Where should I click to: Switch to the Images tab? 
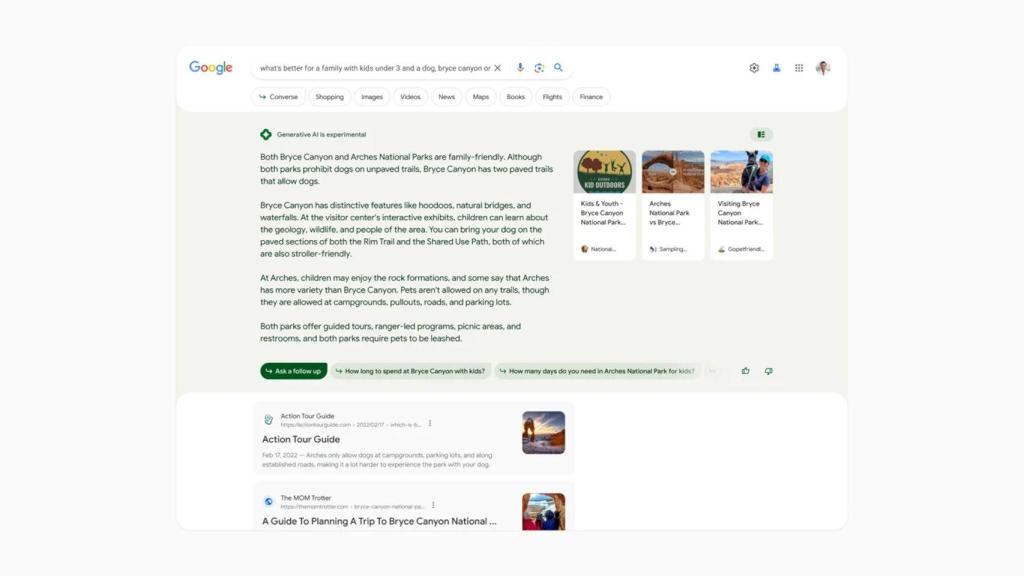371,97
